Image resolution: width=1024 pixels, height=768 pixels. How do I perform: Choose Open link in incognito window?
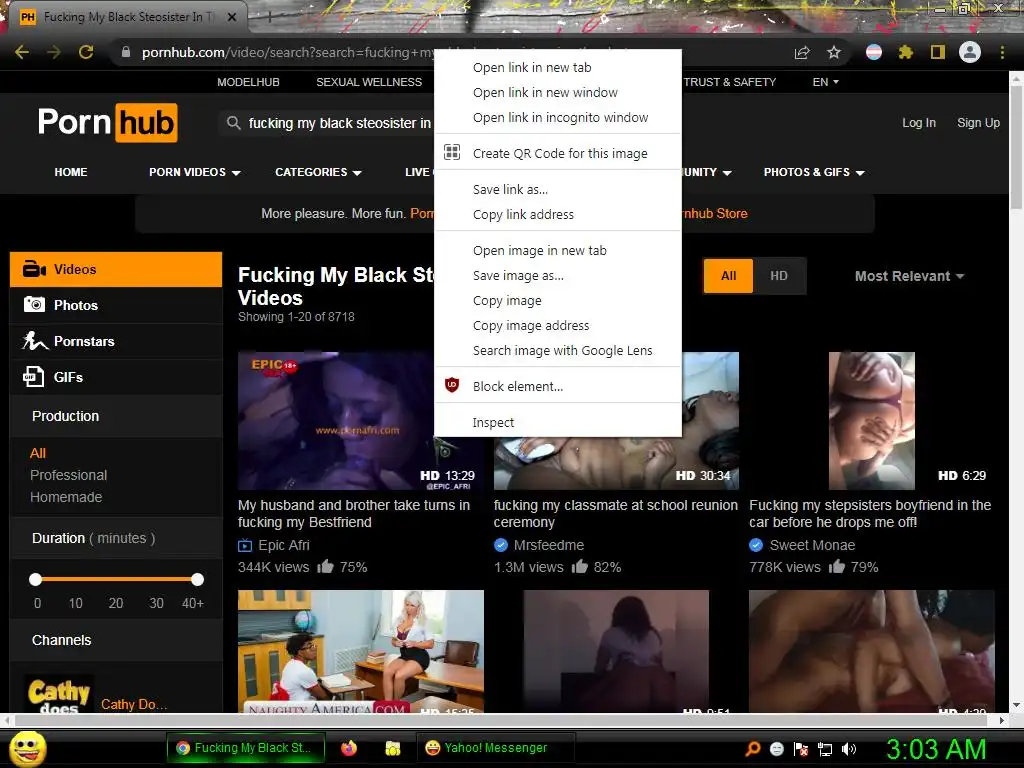click(558, 118)
